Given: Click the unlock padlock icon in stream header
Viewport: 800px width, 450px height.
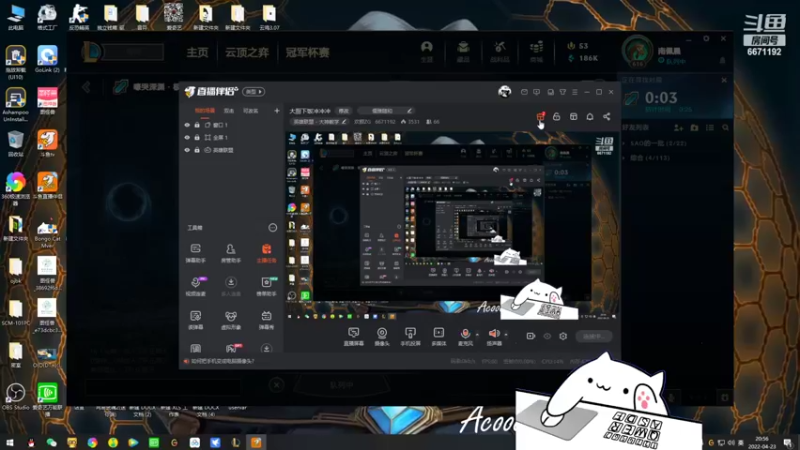Looking at the screenshot, I should [557, 117].
